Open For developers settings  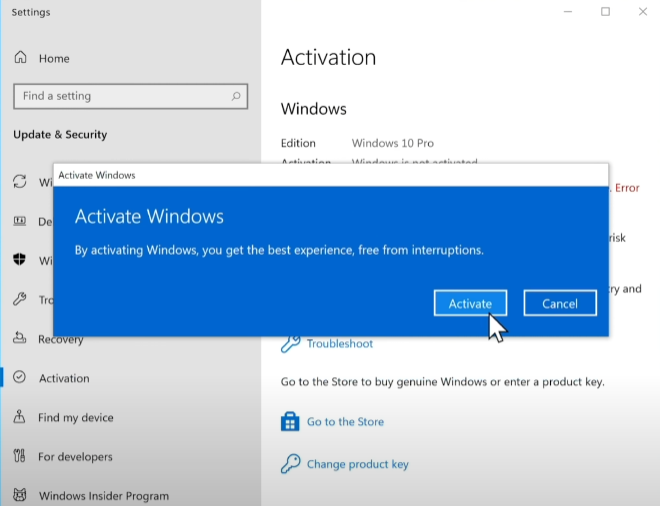(75, 456)
